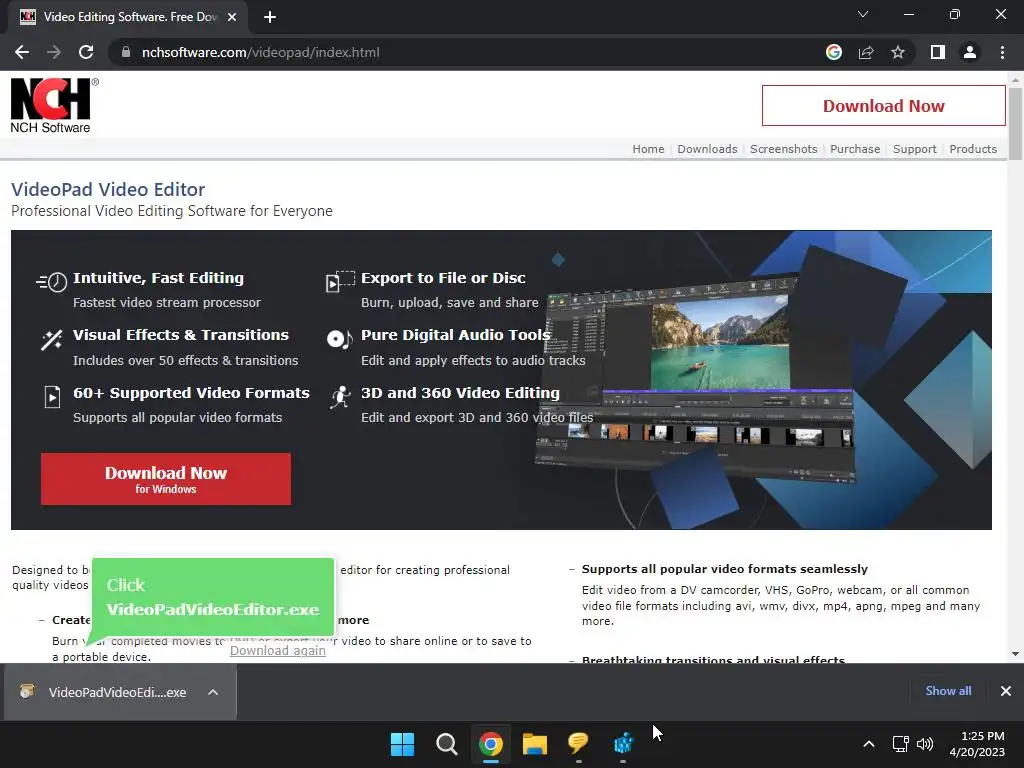Open the Downloads navigation link
This screenshot has height=768, width=1024.
[x=707, y=149]
